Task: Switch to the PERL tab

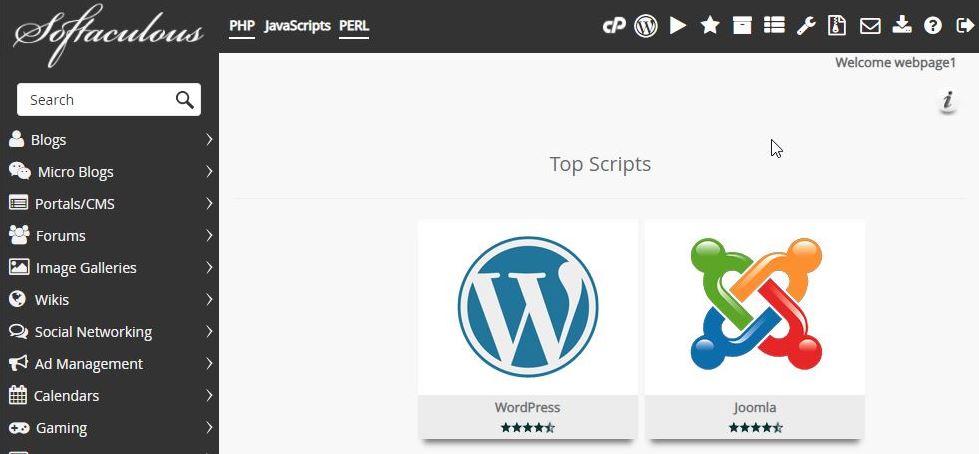Action: click(x=354, y=26)
